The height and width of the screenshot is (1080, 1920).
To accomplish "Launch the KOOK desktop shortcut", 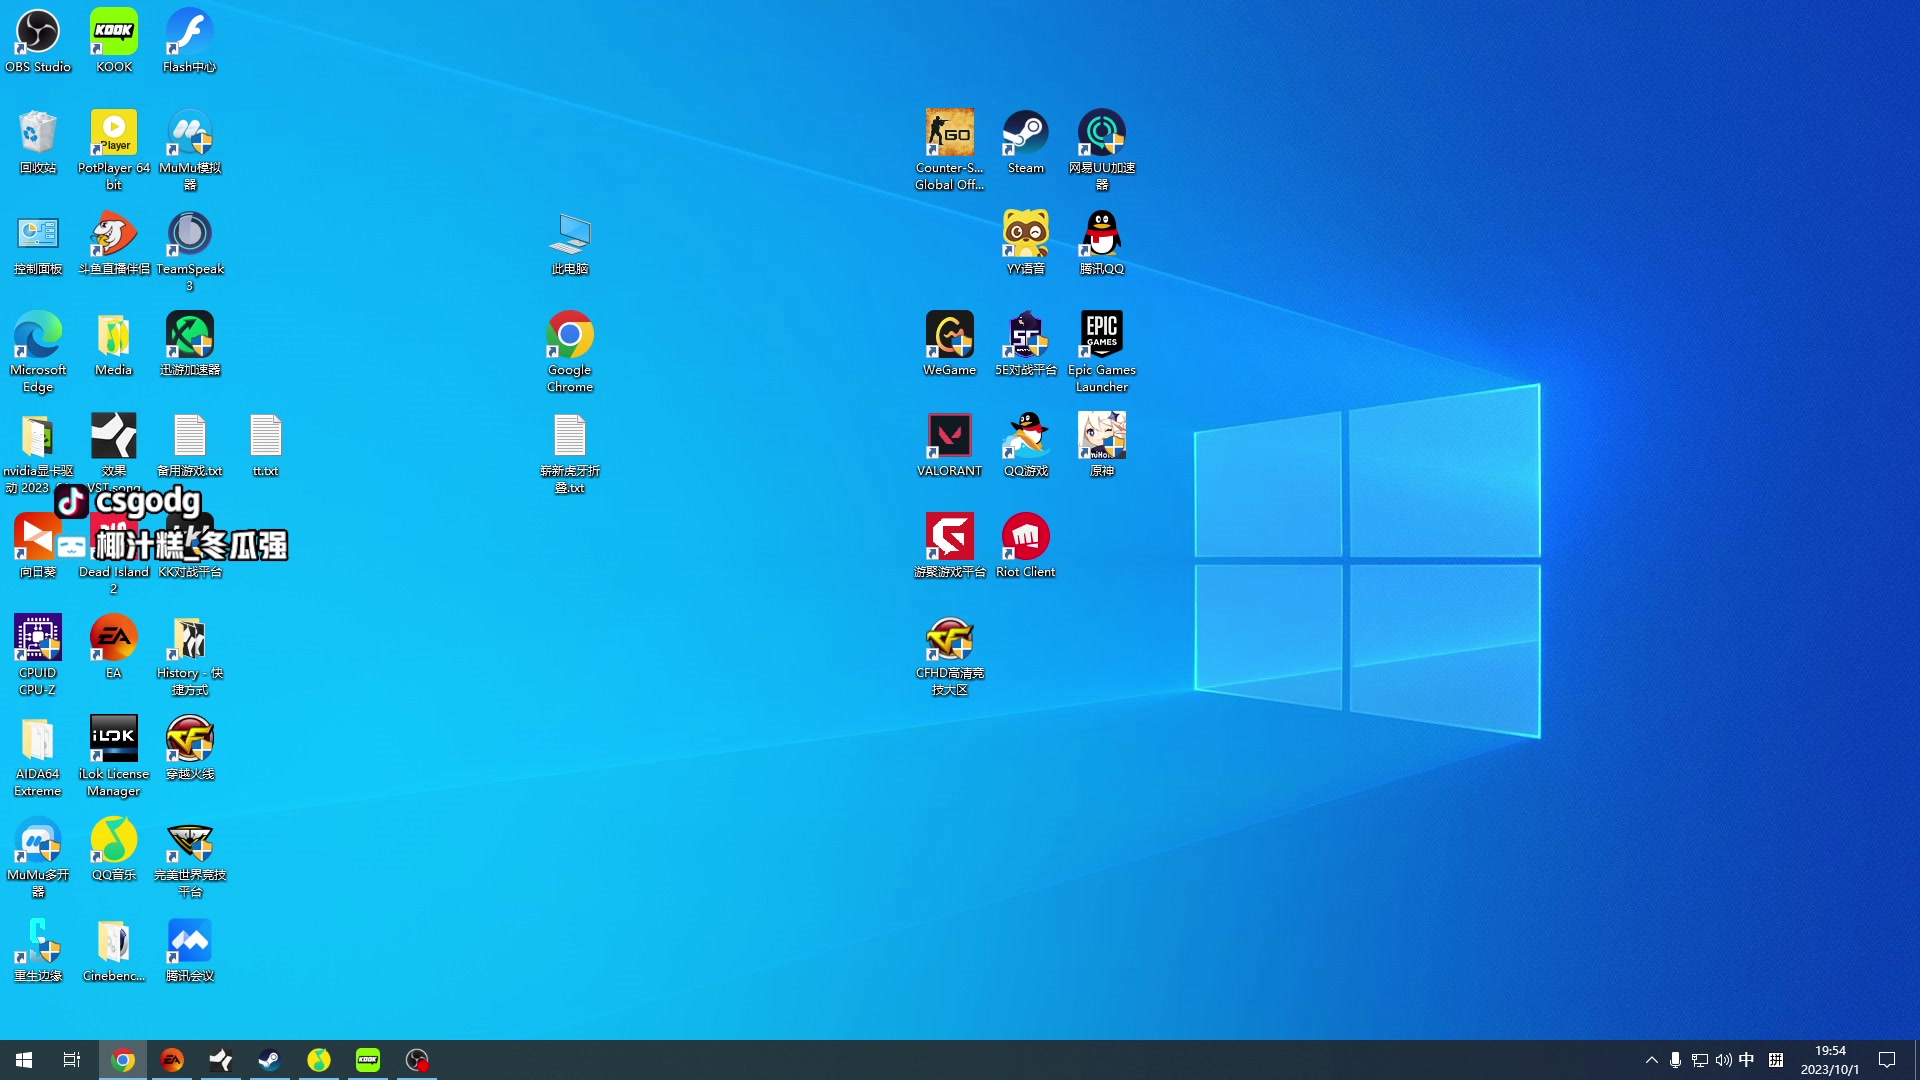I will pyautogui.click(x=114, y=41).
